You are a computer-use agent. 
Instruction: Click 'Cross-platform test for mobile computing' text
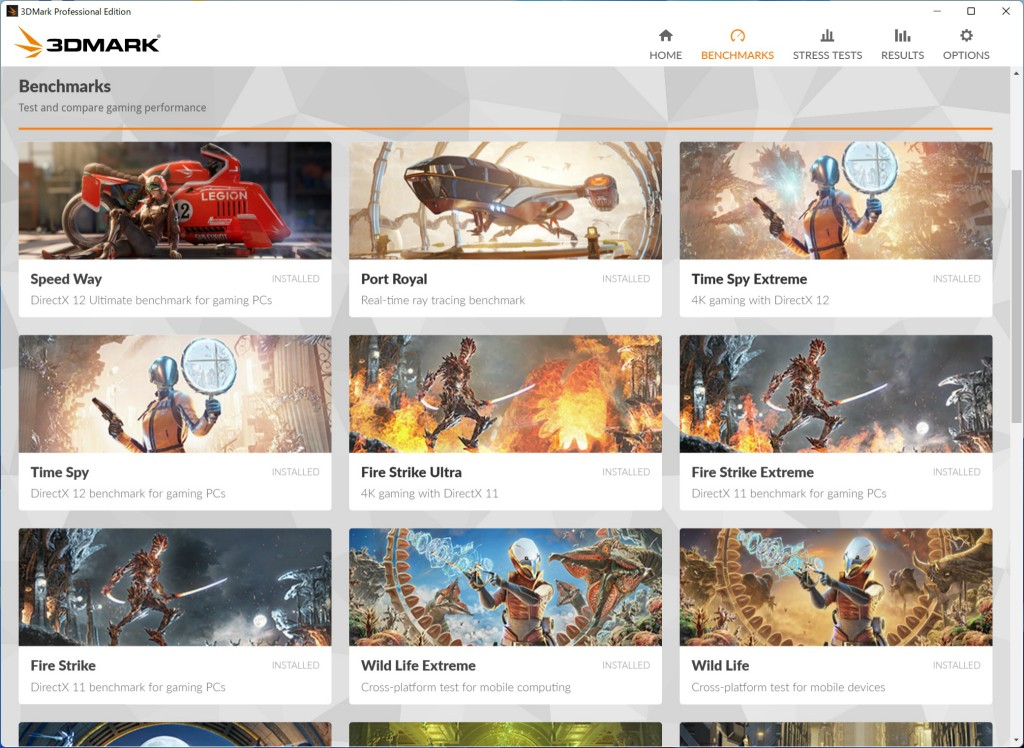point(466,687)
